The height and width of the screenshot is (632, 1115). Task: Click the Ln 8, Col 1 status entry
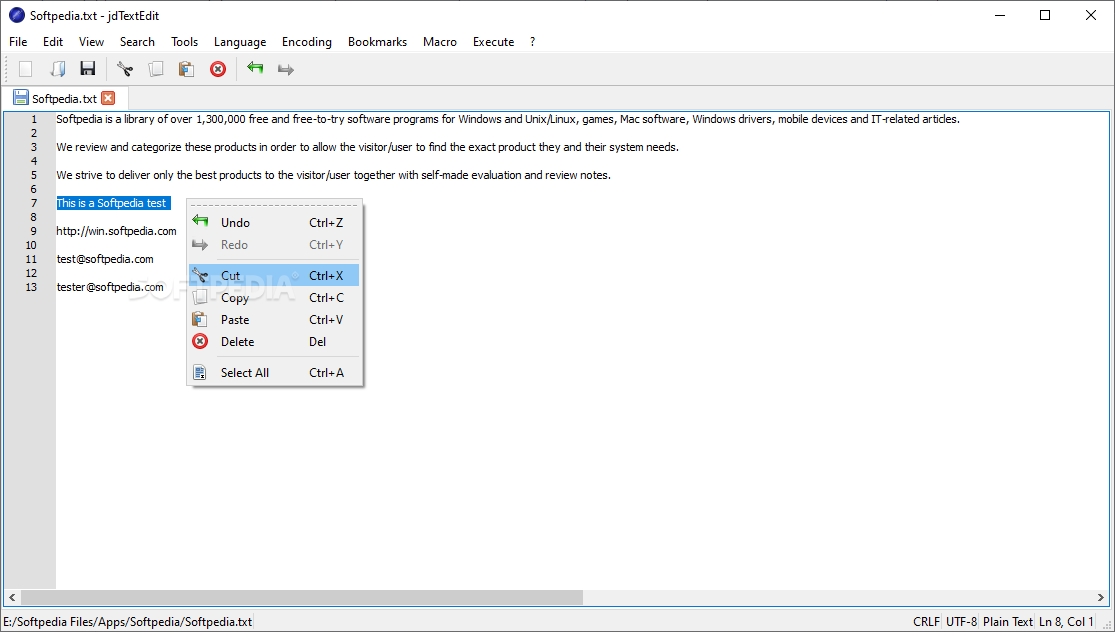pos(1066,621)
